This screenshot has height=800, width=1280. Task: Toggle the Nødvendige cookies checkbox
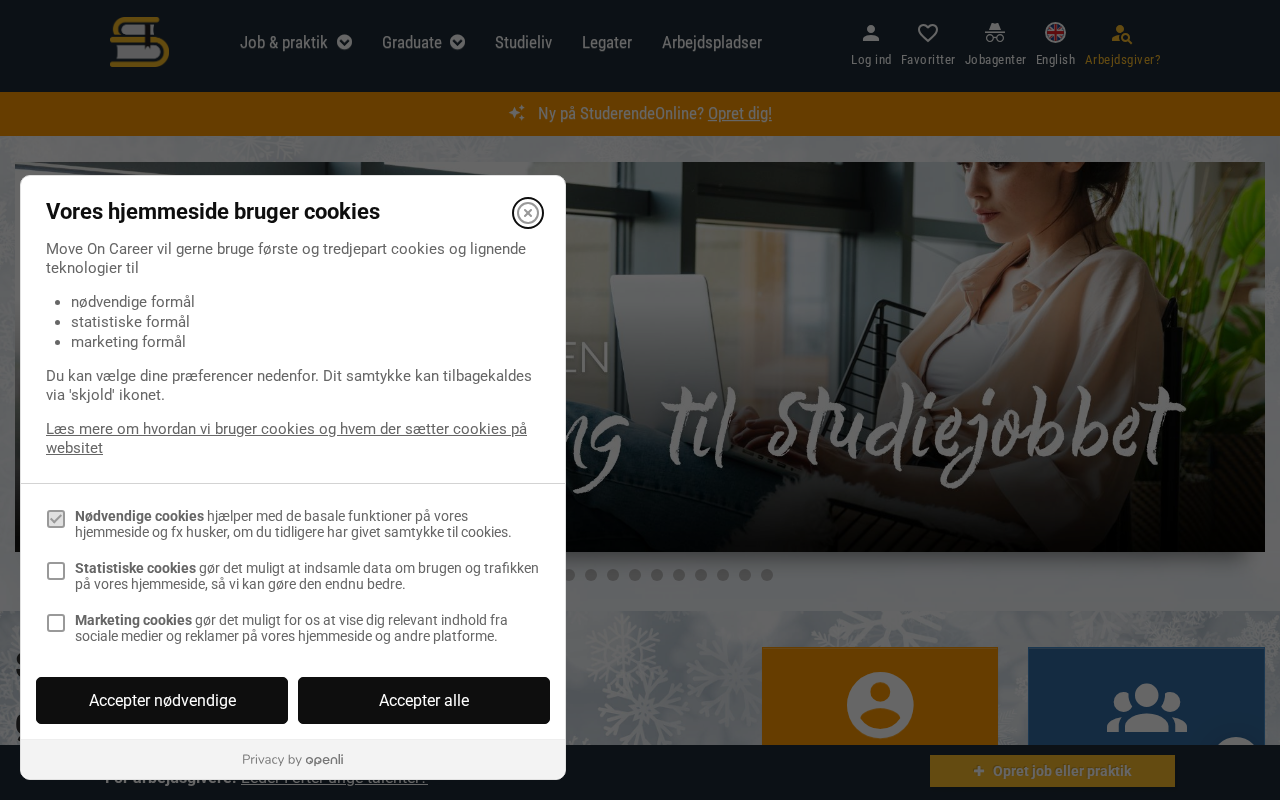tap(56, 519)
